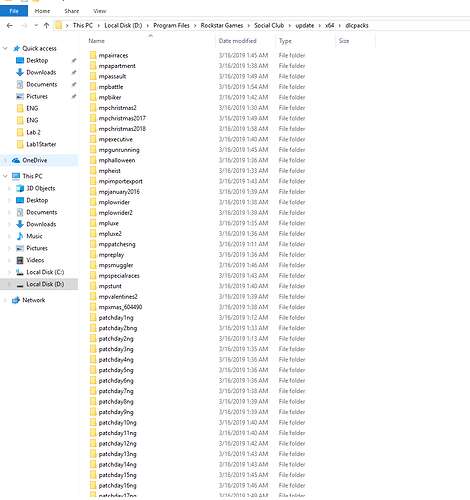Select the mpimportexport folder icon
Viewport: 470px width, 500px height.
click(93, 181)
